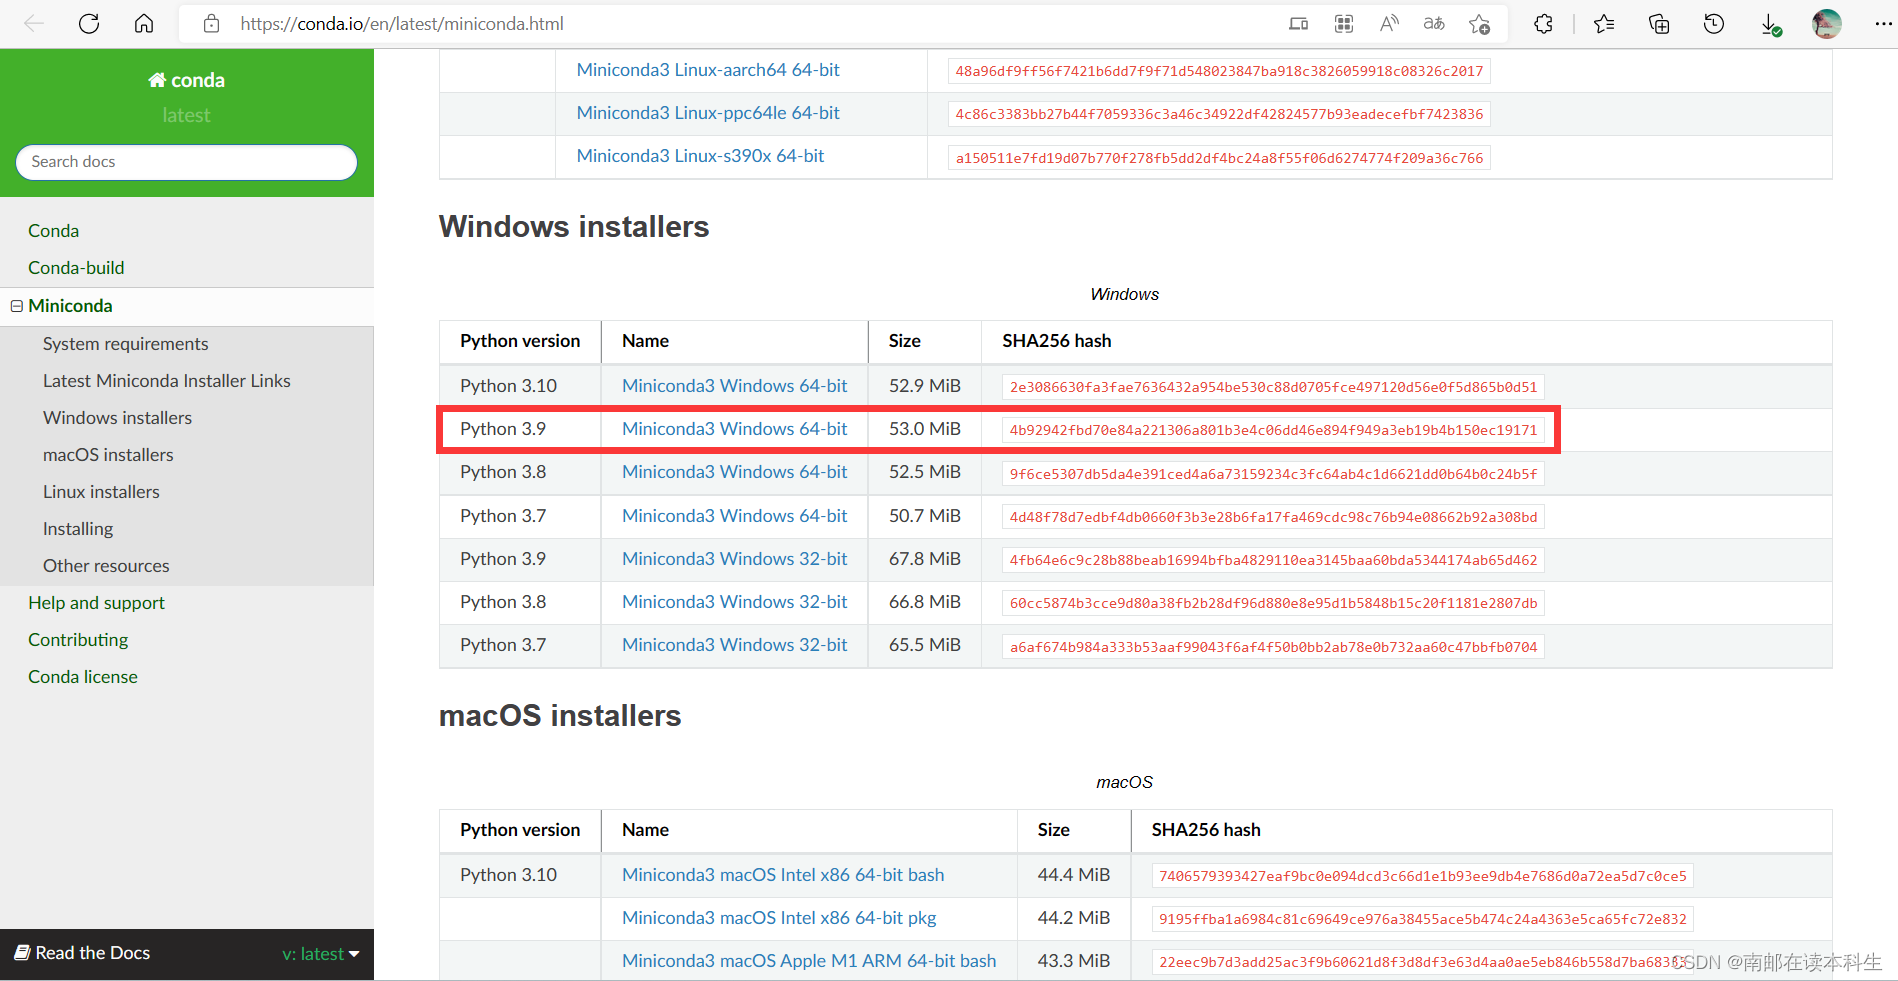Click the Read the Docs label
The height and width of the screenshot is (981, 1898).
pos(93,953)
